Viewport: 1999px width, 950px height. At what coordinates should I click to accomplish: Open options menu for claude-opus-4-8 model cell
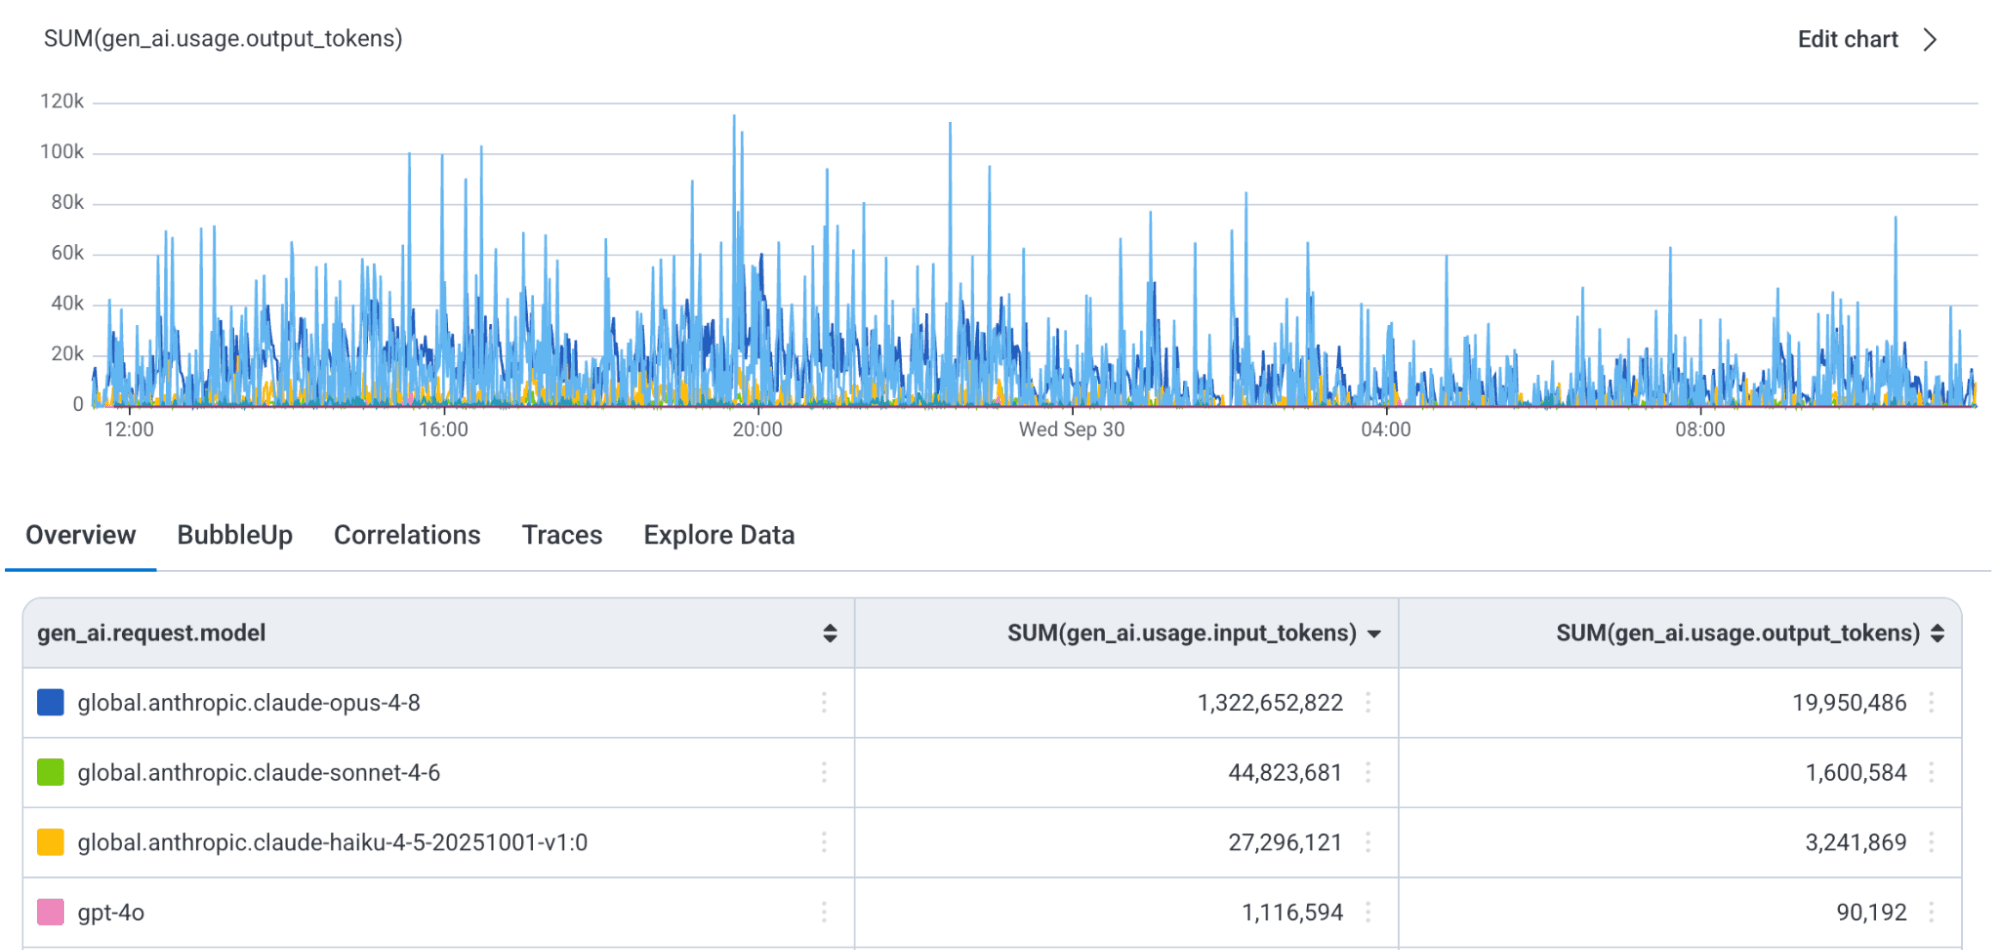pos(824,702)
